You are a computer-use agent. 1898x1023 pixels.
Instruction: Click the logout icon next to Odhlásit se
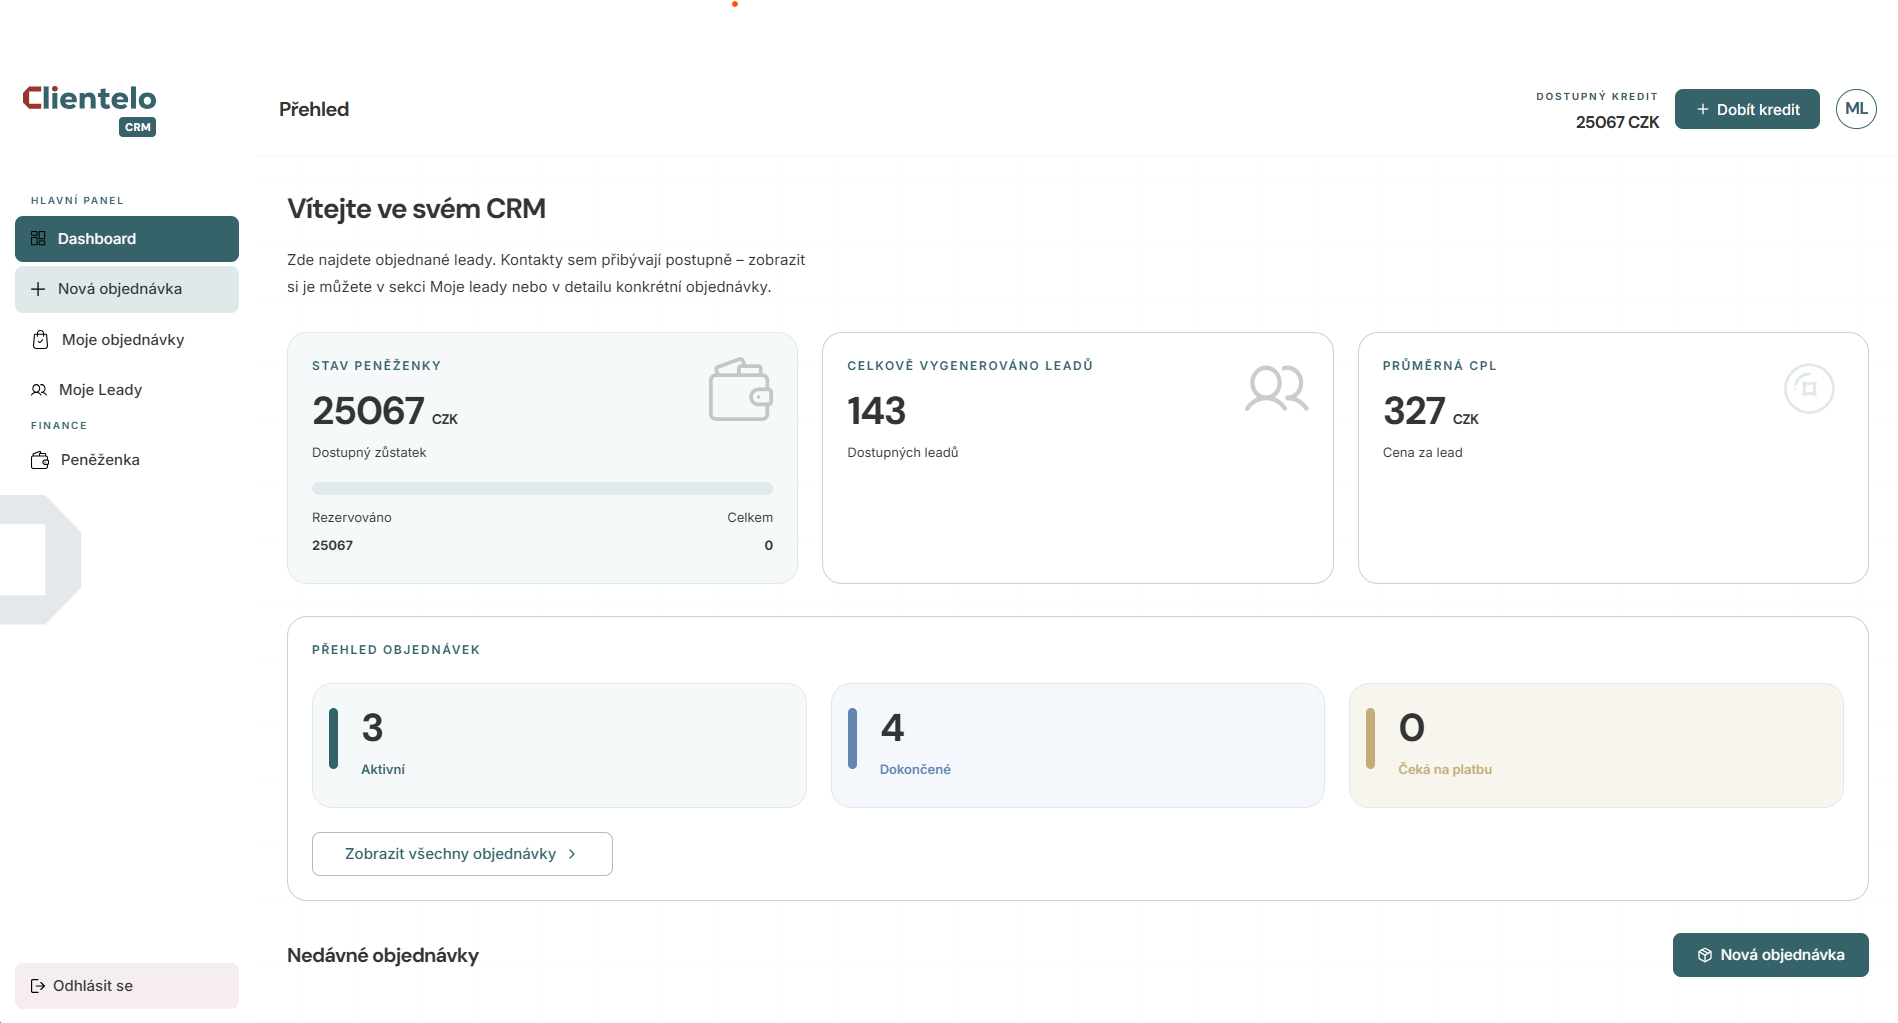(x=37, y=985)
